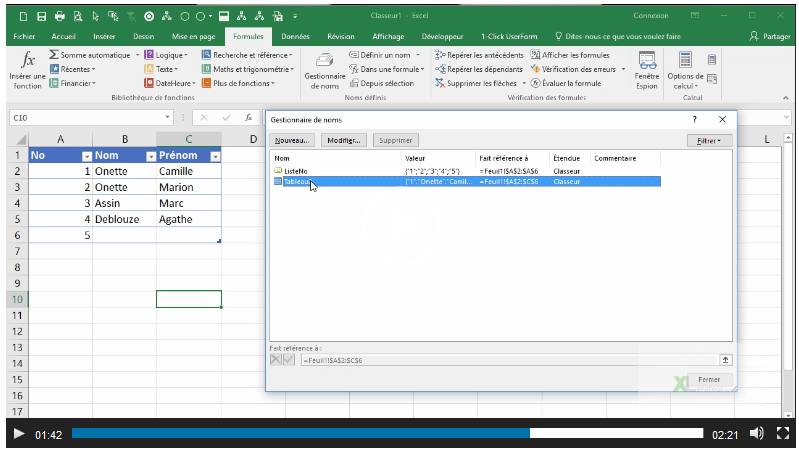Click Depuis sélection in Noms définis
Viewport: 799px width, 454px height.
[x=382, y=83]
